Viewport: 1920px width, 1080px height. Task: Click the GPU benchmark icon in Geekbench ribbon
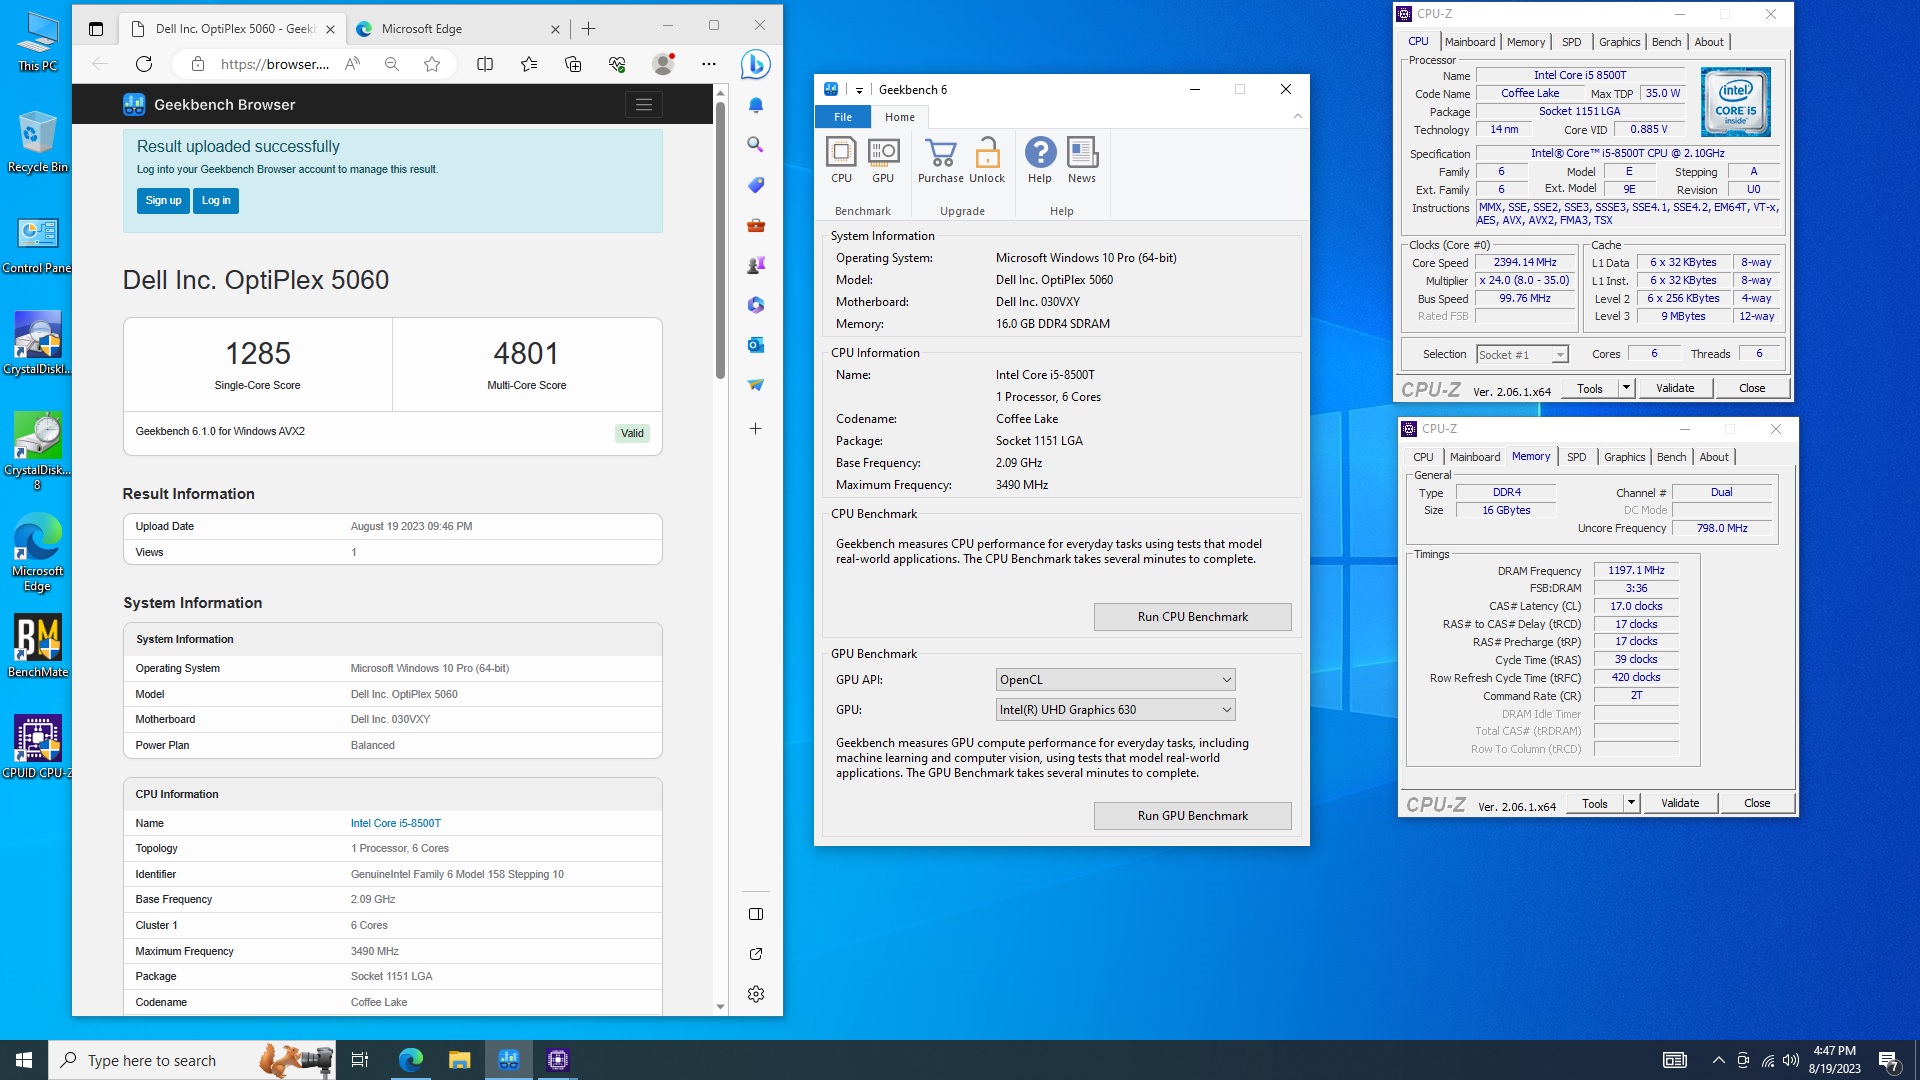pos(883,160)
